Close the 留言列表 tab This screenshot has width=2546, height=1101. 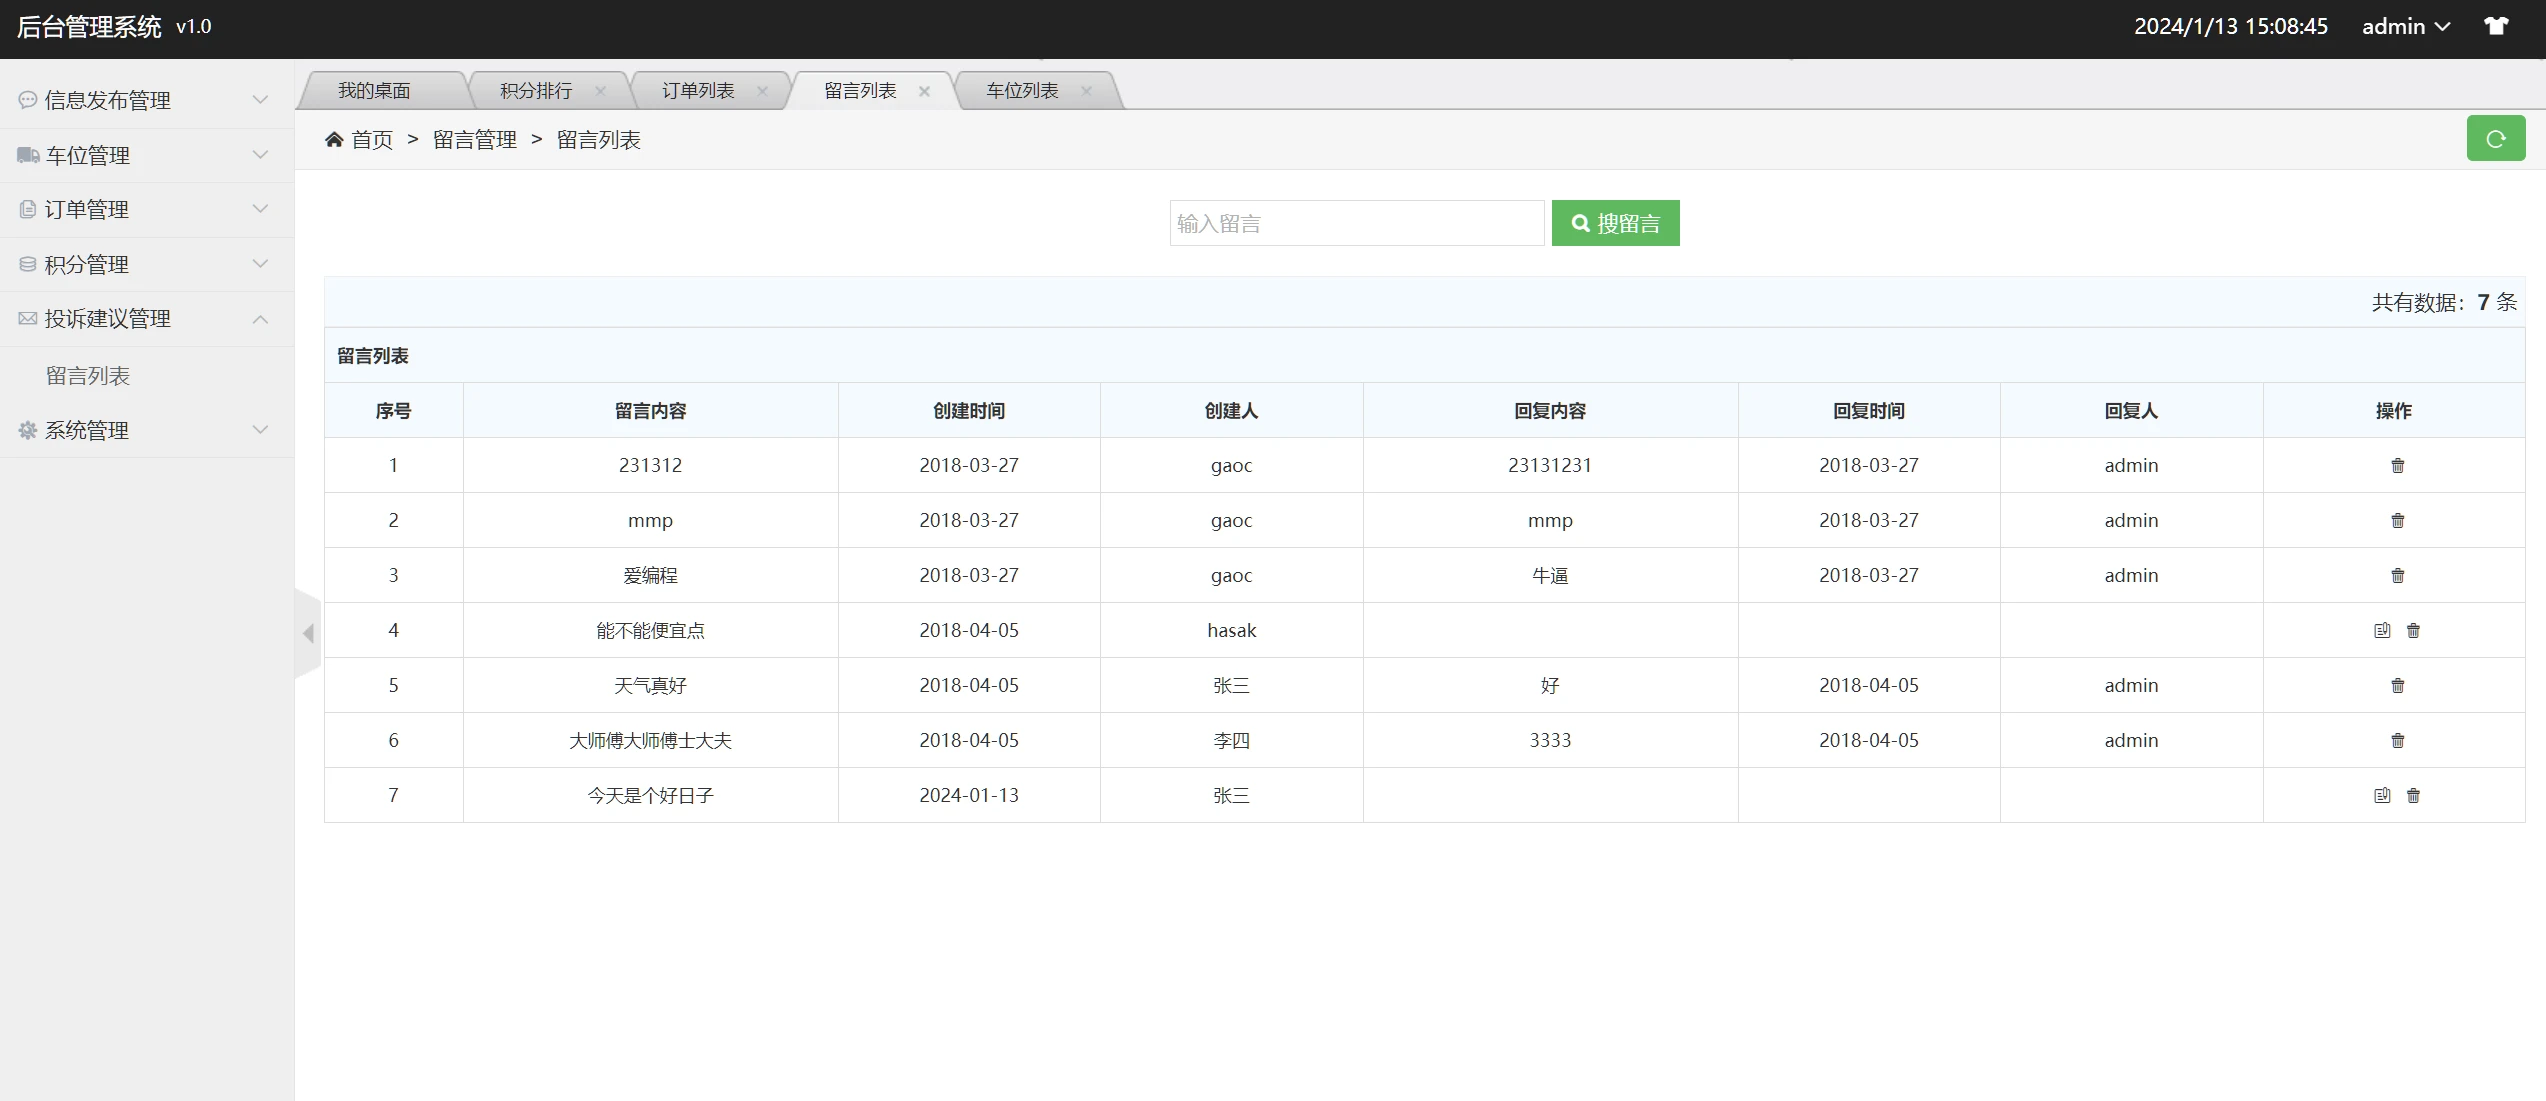point(924,91)
